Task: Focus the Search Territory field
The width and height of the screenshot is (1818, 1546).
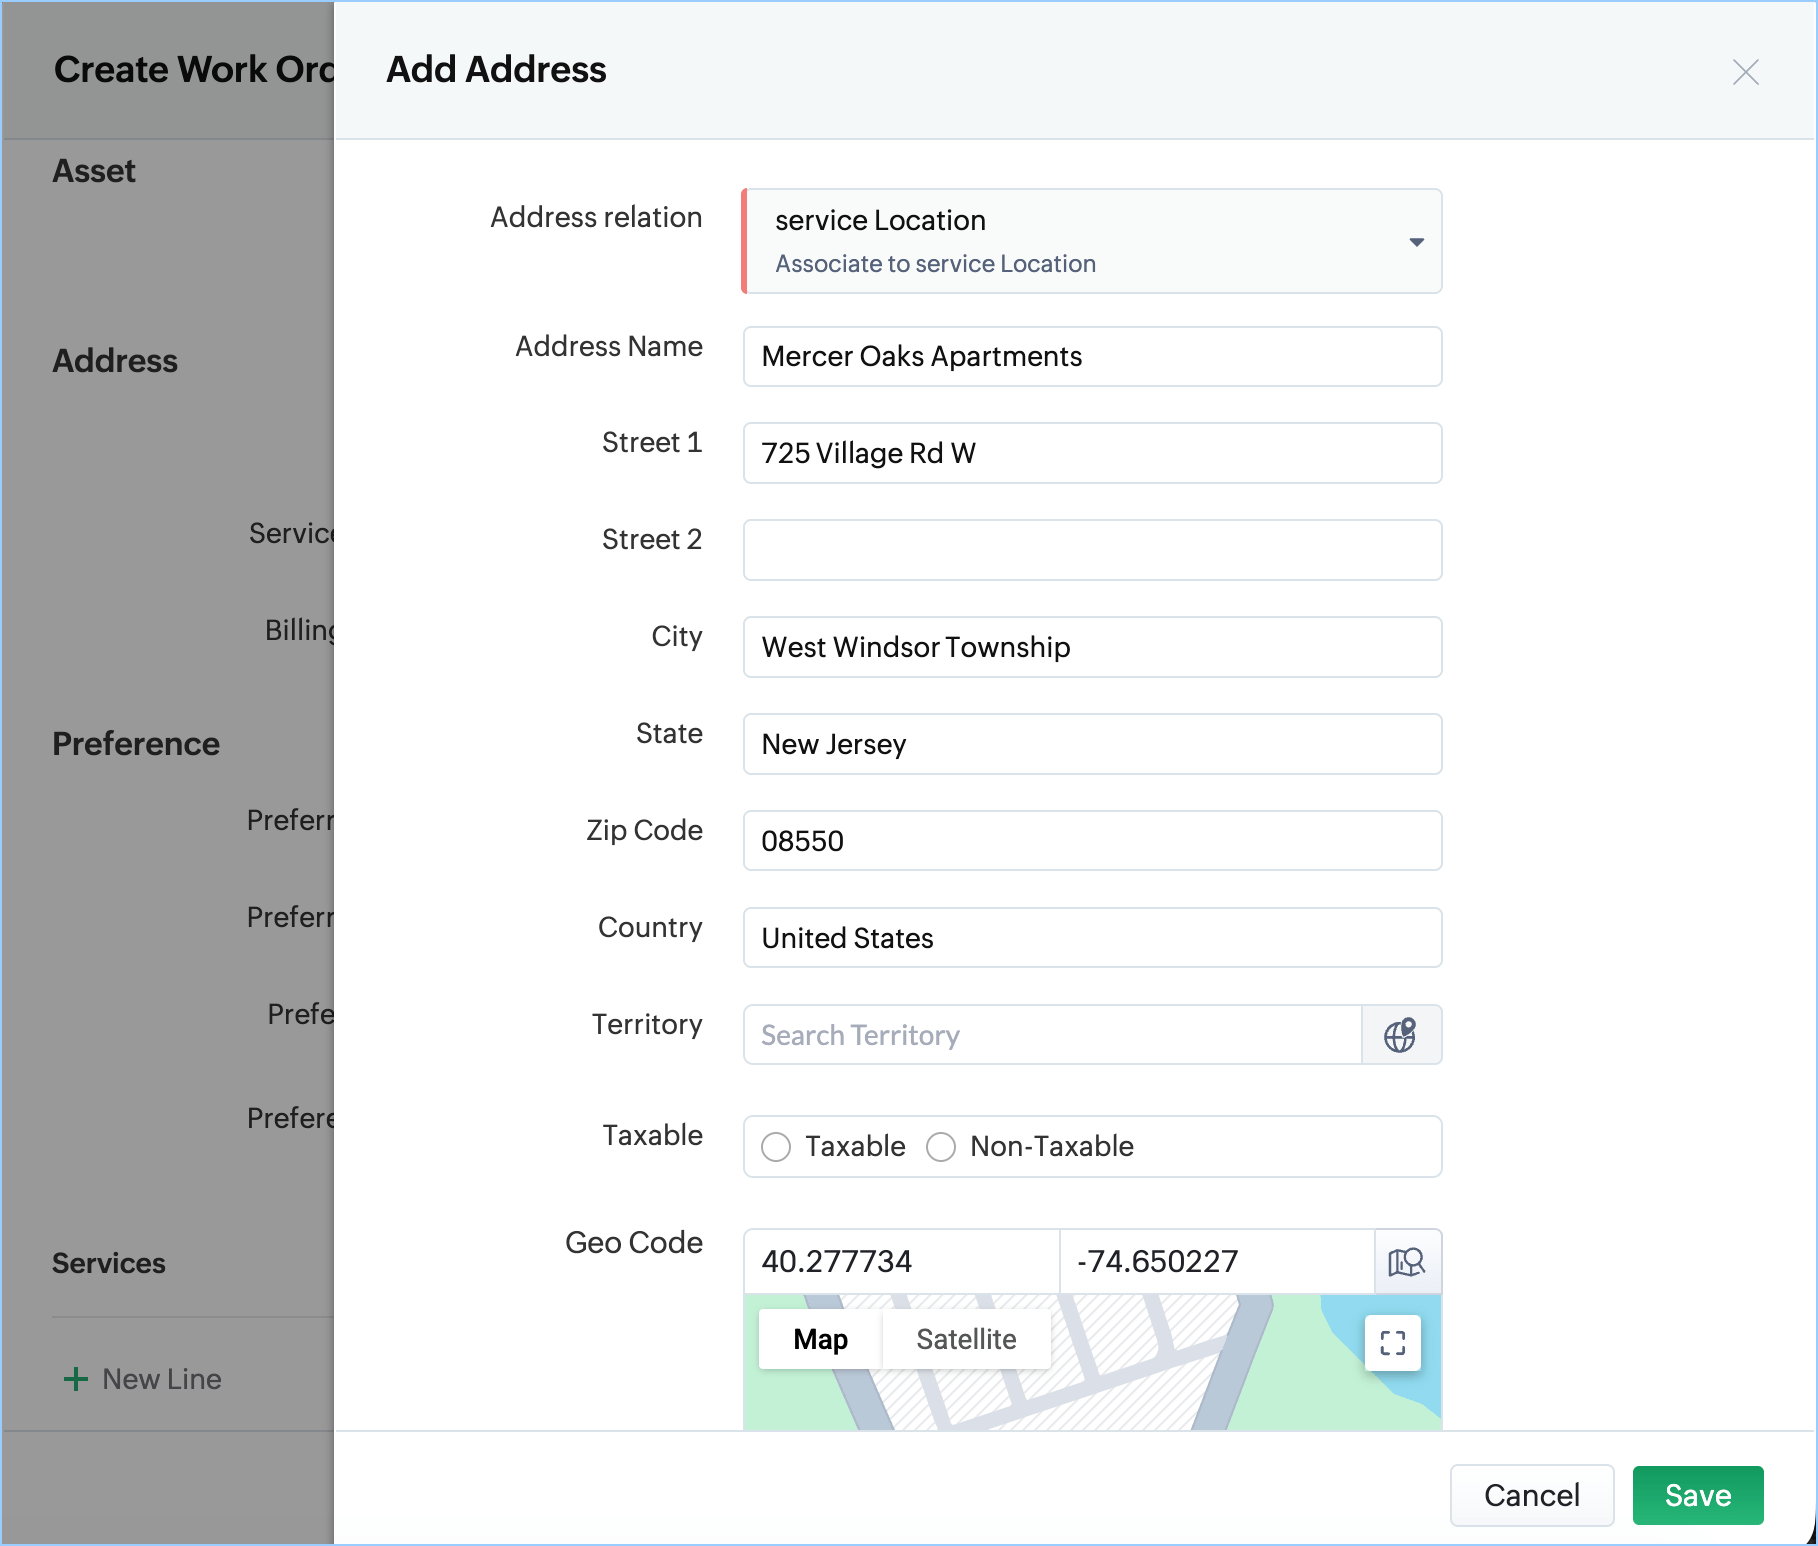Action: point(1052,1035)
